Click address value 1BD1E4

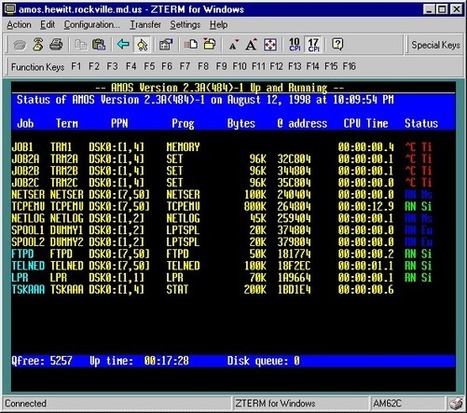(x=294, y=289)
